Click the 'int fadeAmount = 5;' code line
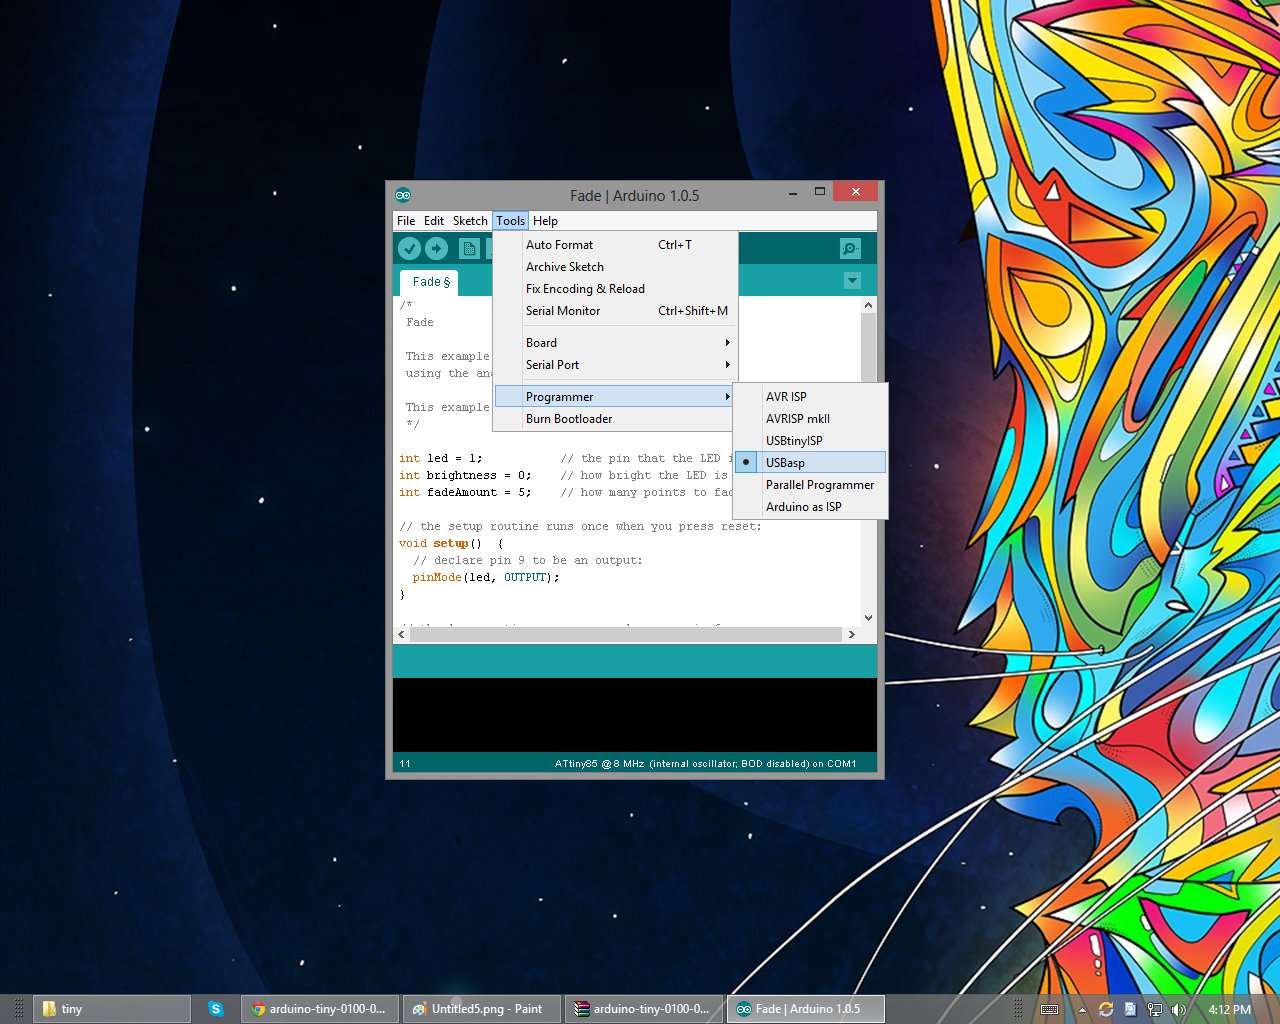 point(465,493)
